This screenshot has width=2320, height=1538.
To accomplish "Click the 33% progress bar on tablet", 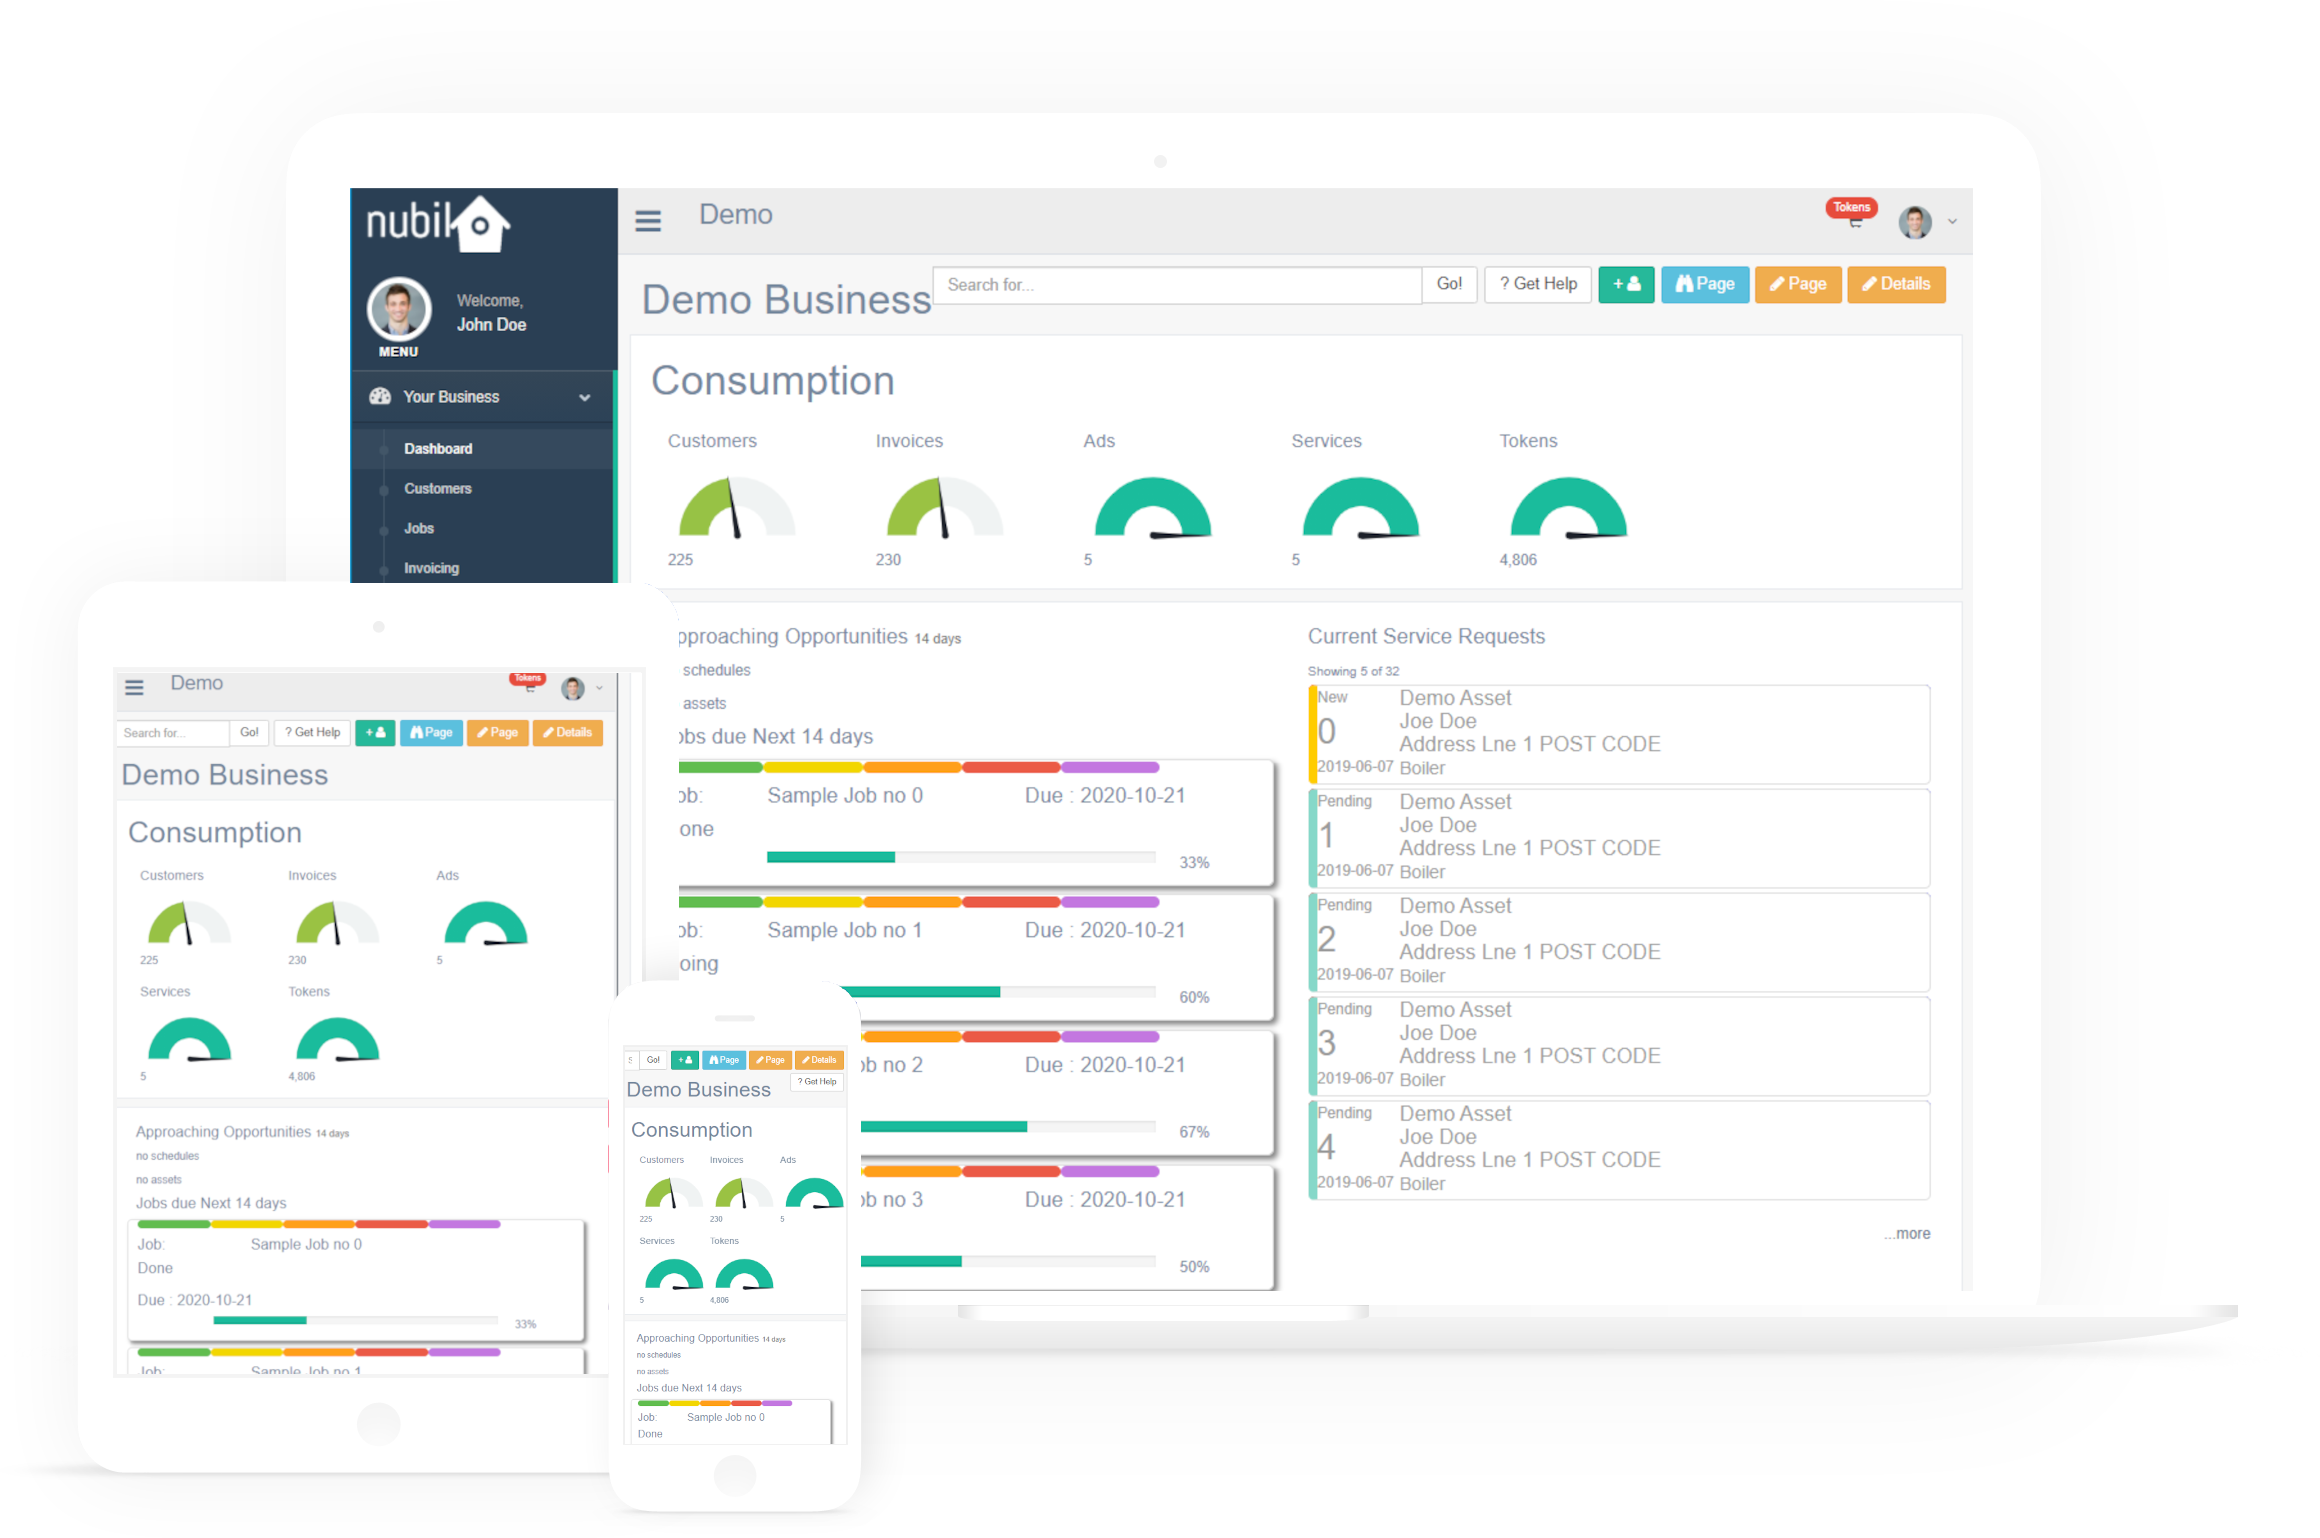I will coord(356,1320).
